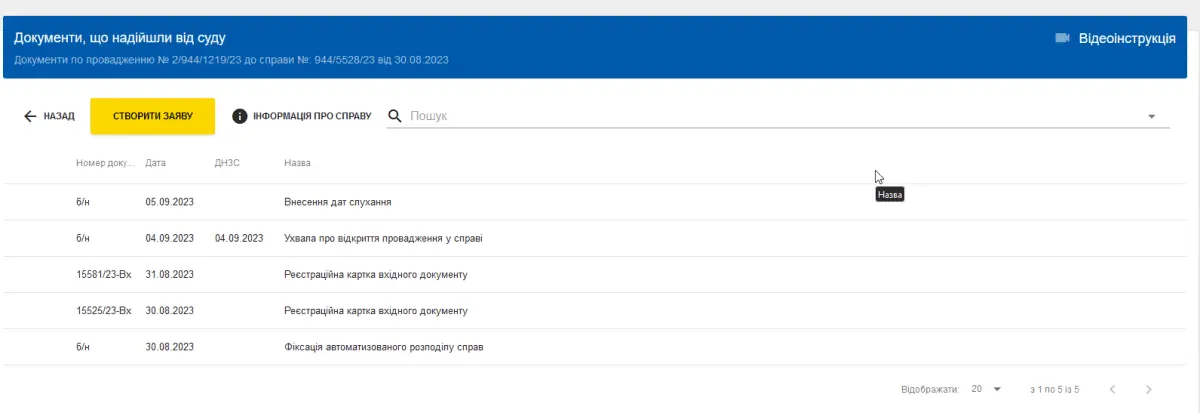Go to the next page arrow
The image size is (1200, 413).
tap(1149, 389)
